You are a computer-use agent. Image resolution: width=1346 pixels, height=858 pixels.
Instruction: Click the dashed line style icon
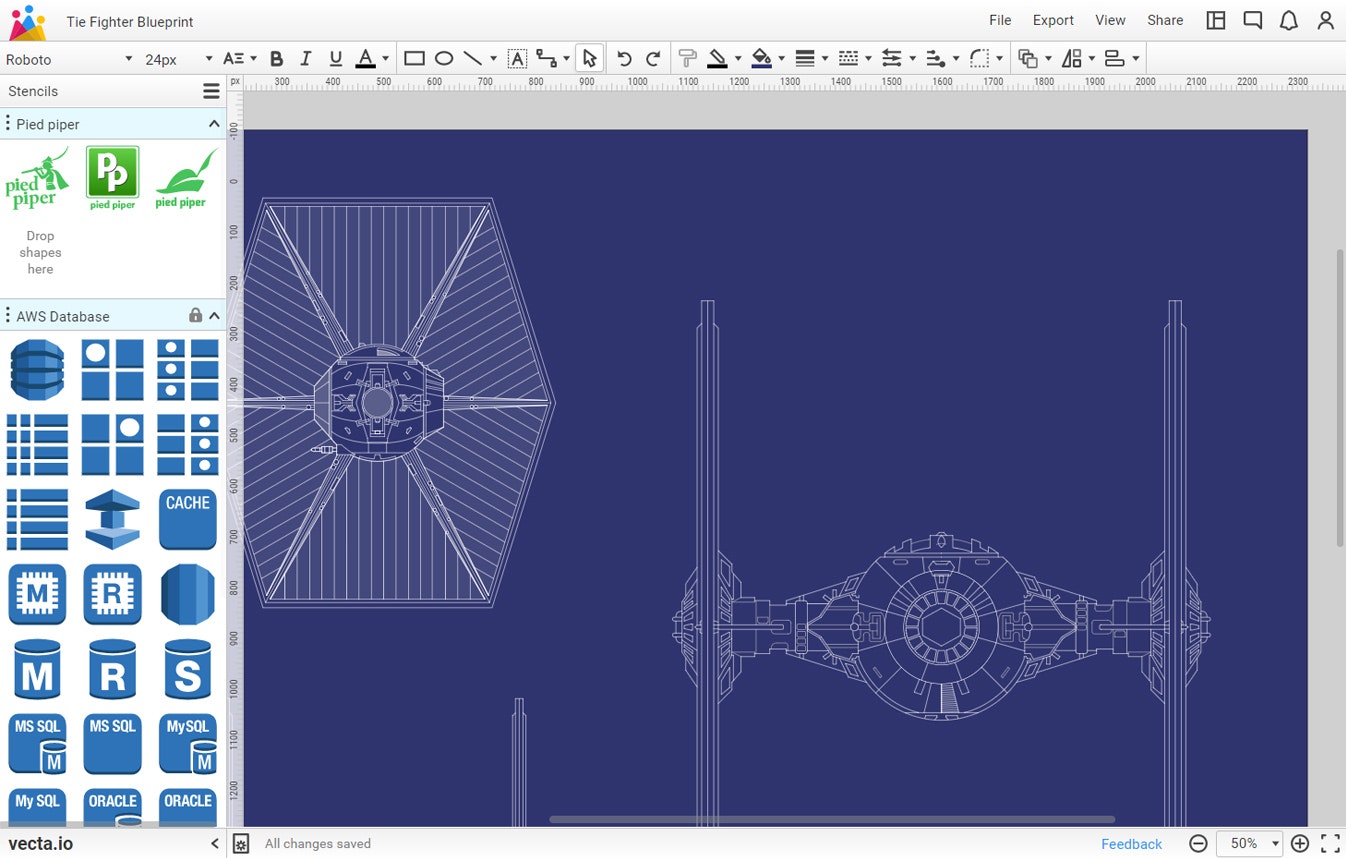pos(848,59)
